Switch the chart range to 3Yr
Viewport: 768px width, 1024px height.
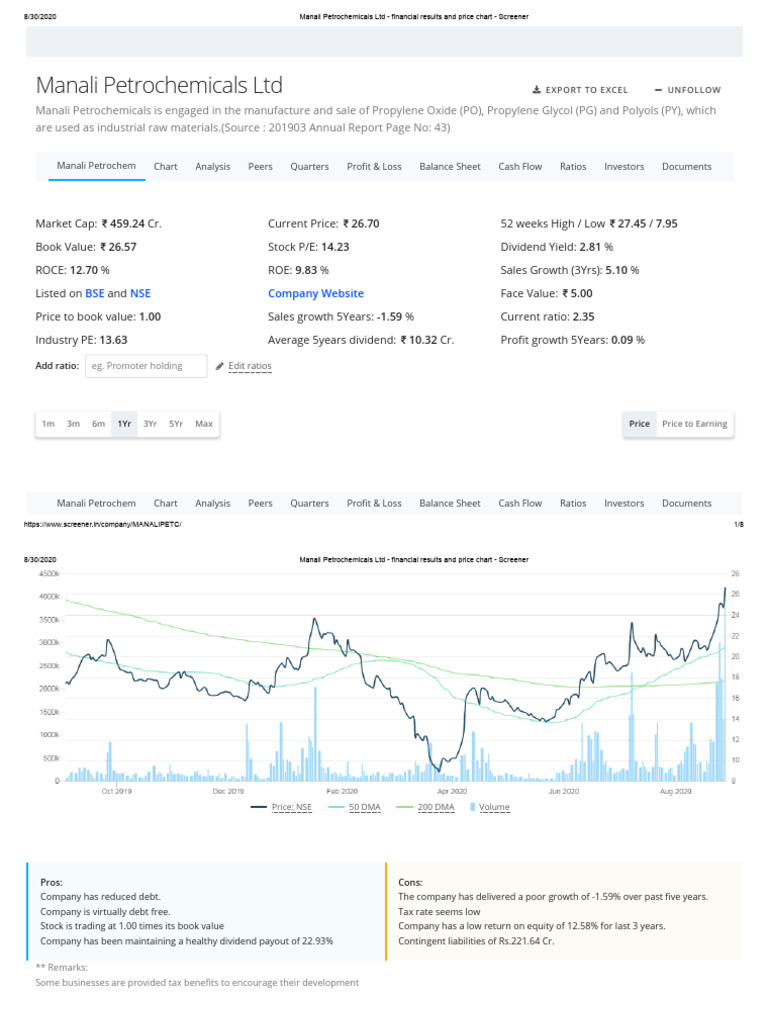[x=150, y=424]
